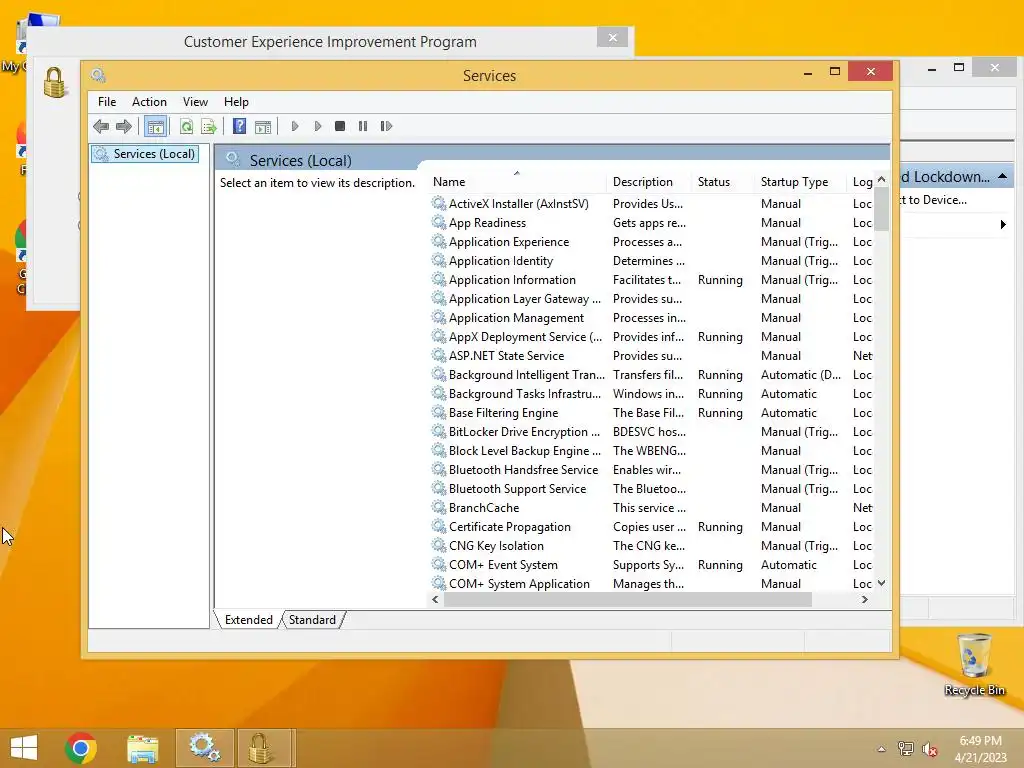Click the Export List toolbar icon

pyautogui.click(x=209, y=126)
